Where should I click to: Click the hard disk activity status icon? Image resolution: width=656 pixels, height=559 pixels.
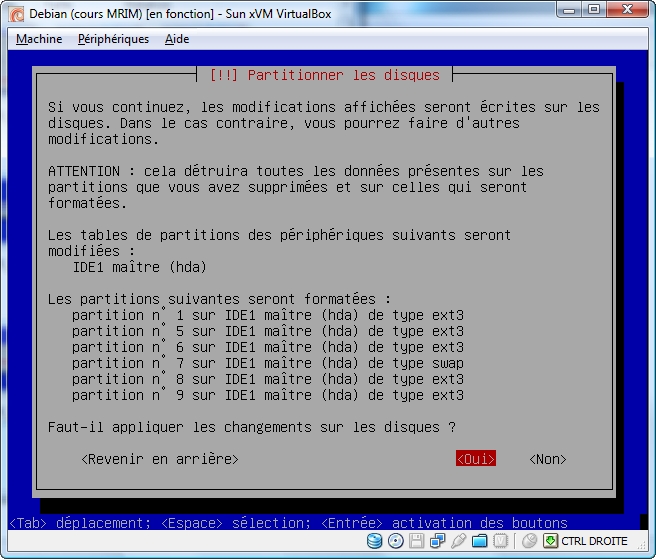tap(374, 541)
